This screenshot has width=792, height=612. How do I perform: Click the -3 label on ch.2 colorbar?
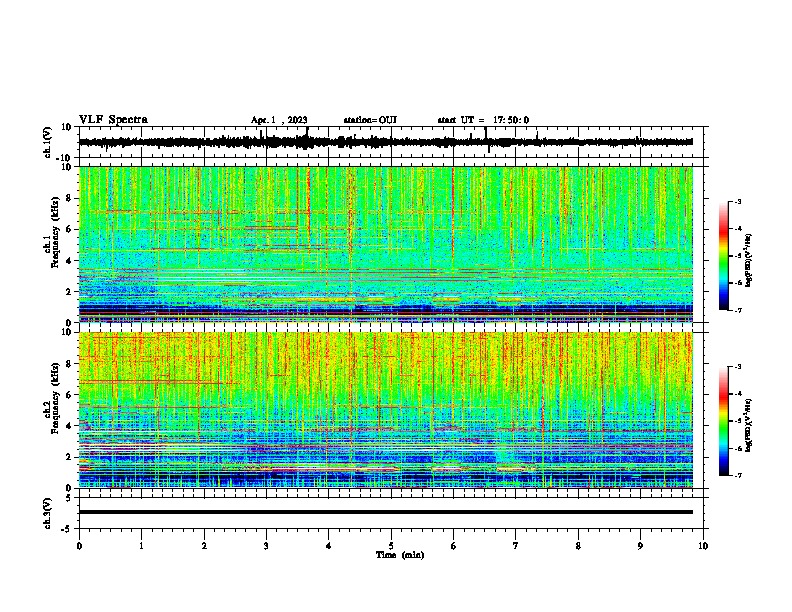pyautogui.click(x=738, y=367)
